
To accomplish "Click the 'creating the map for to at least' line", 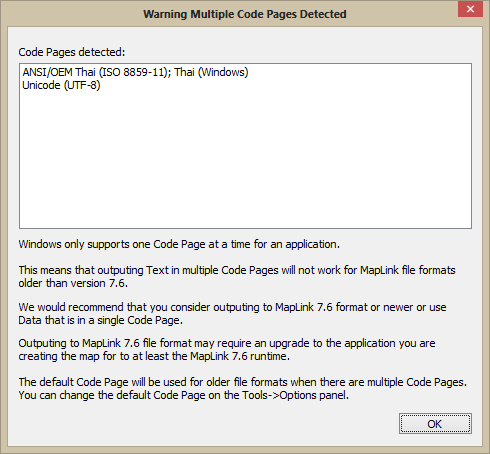I will (x=154, y=356).
